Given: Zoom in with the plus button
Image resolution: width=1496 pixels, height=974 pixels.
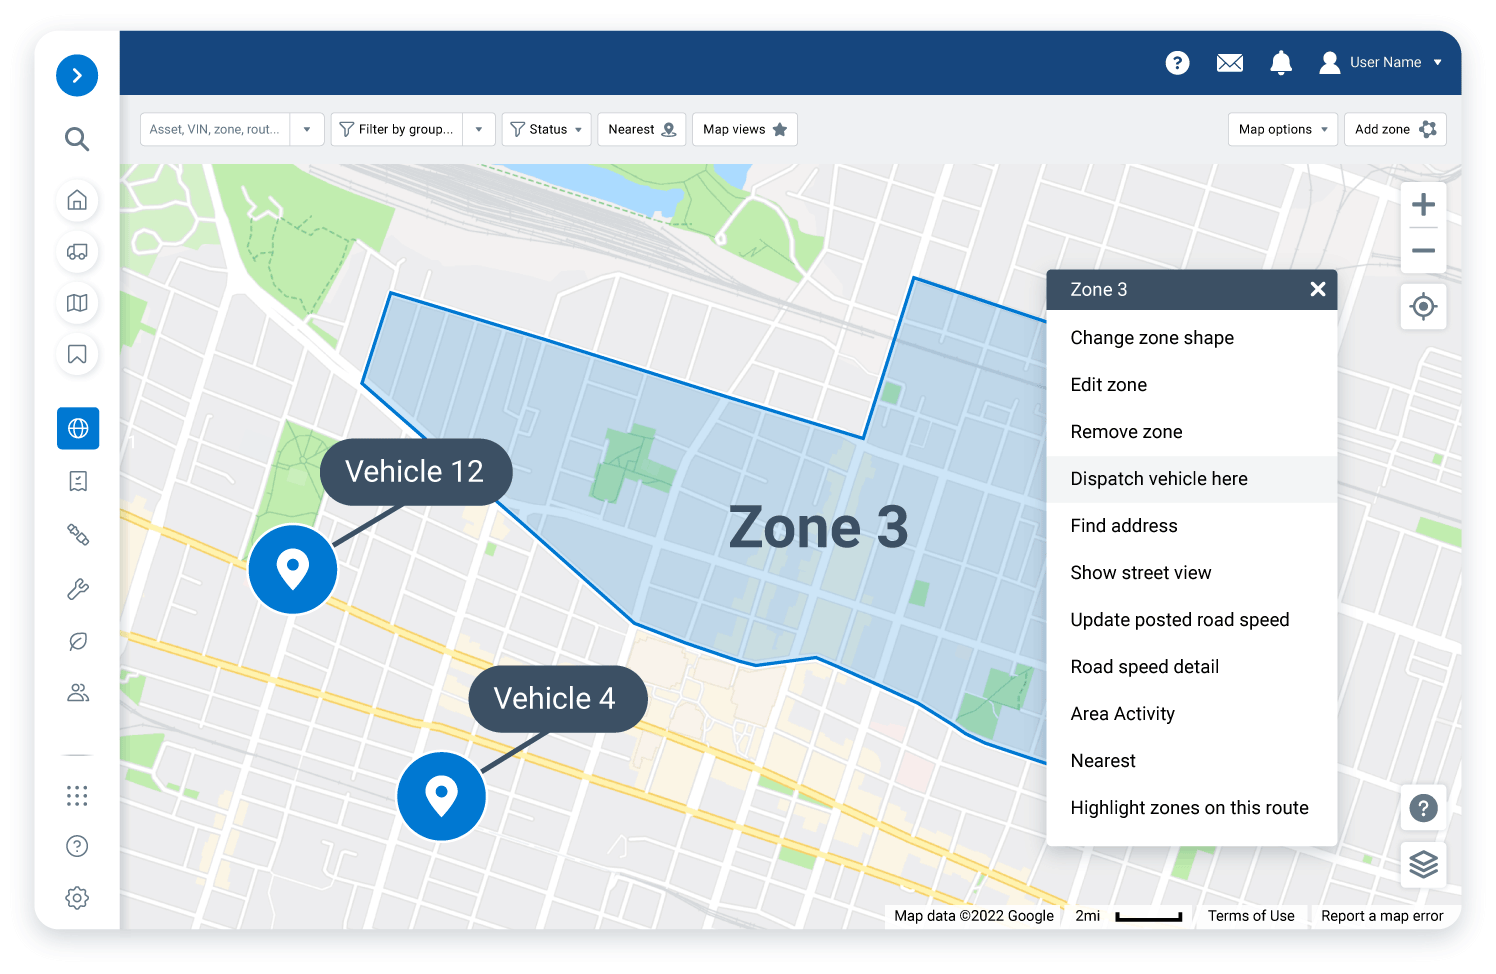Looking at the screenshot, I should click(1423, 205).
